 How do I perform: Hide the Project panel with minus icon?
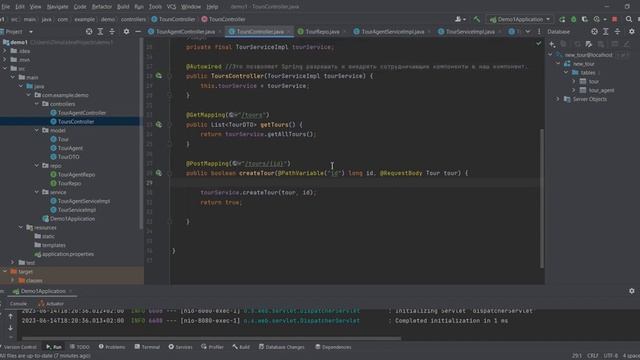coord(138,31)
